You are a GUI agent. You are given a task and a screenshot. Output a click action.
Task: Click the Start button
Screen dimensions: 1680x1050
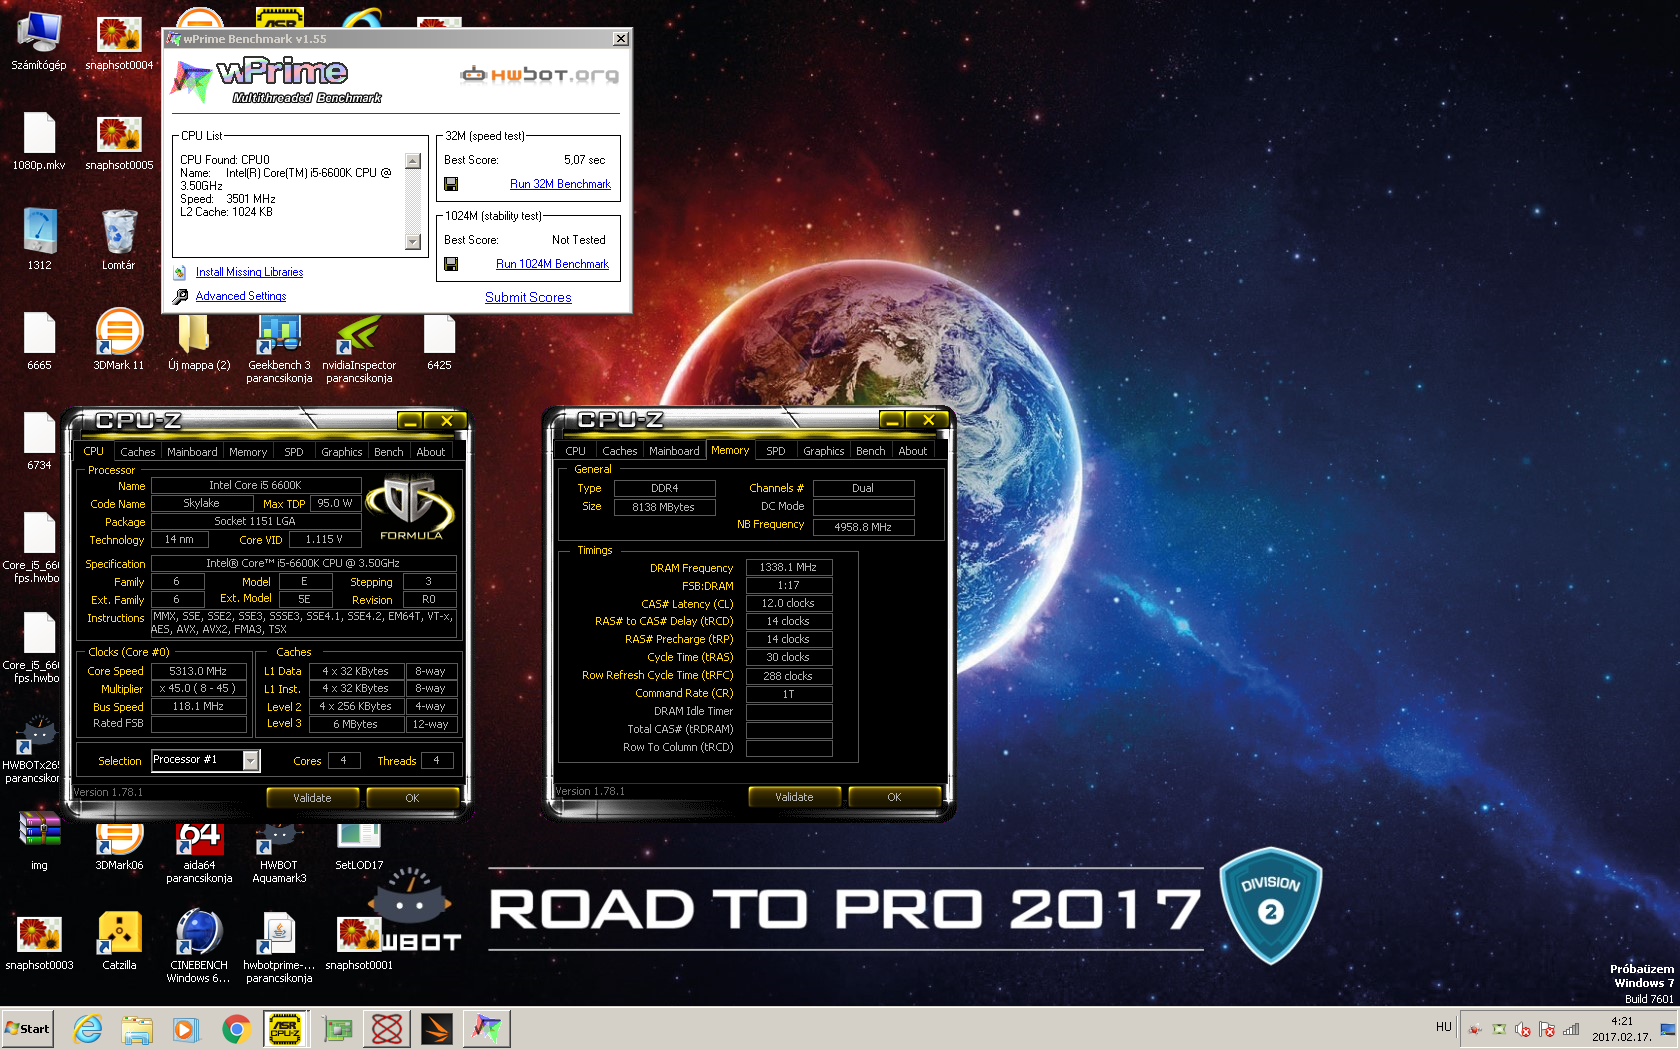coord(28,1028)
